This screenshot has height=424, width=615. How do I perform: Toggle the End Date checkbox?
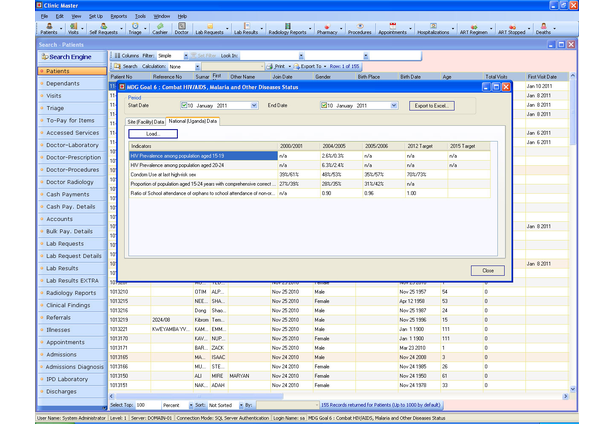pos(324,105)
